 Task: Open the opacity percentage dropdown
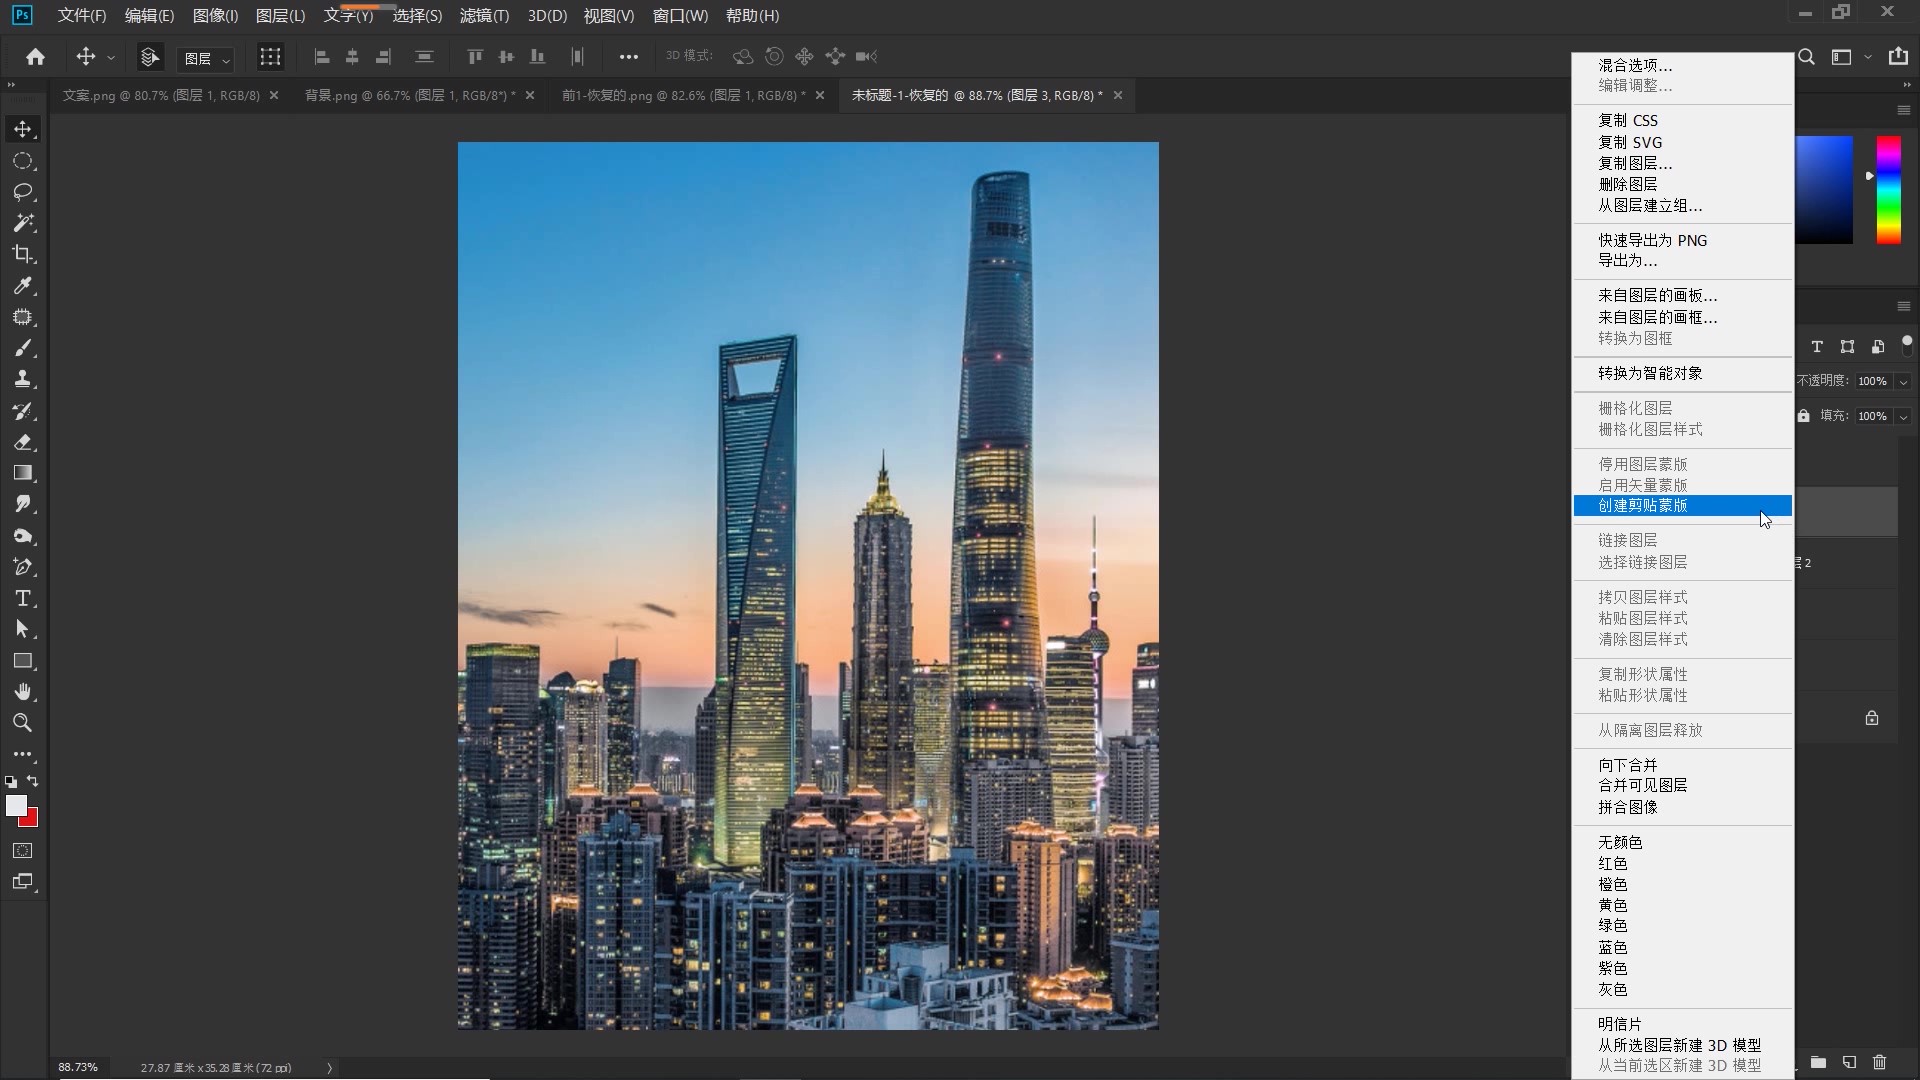pos(1903,381)
